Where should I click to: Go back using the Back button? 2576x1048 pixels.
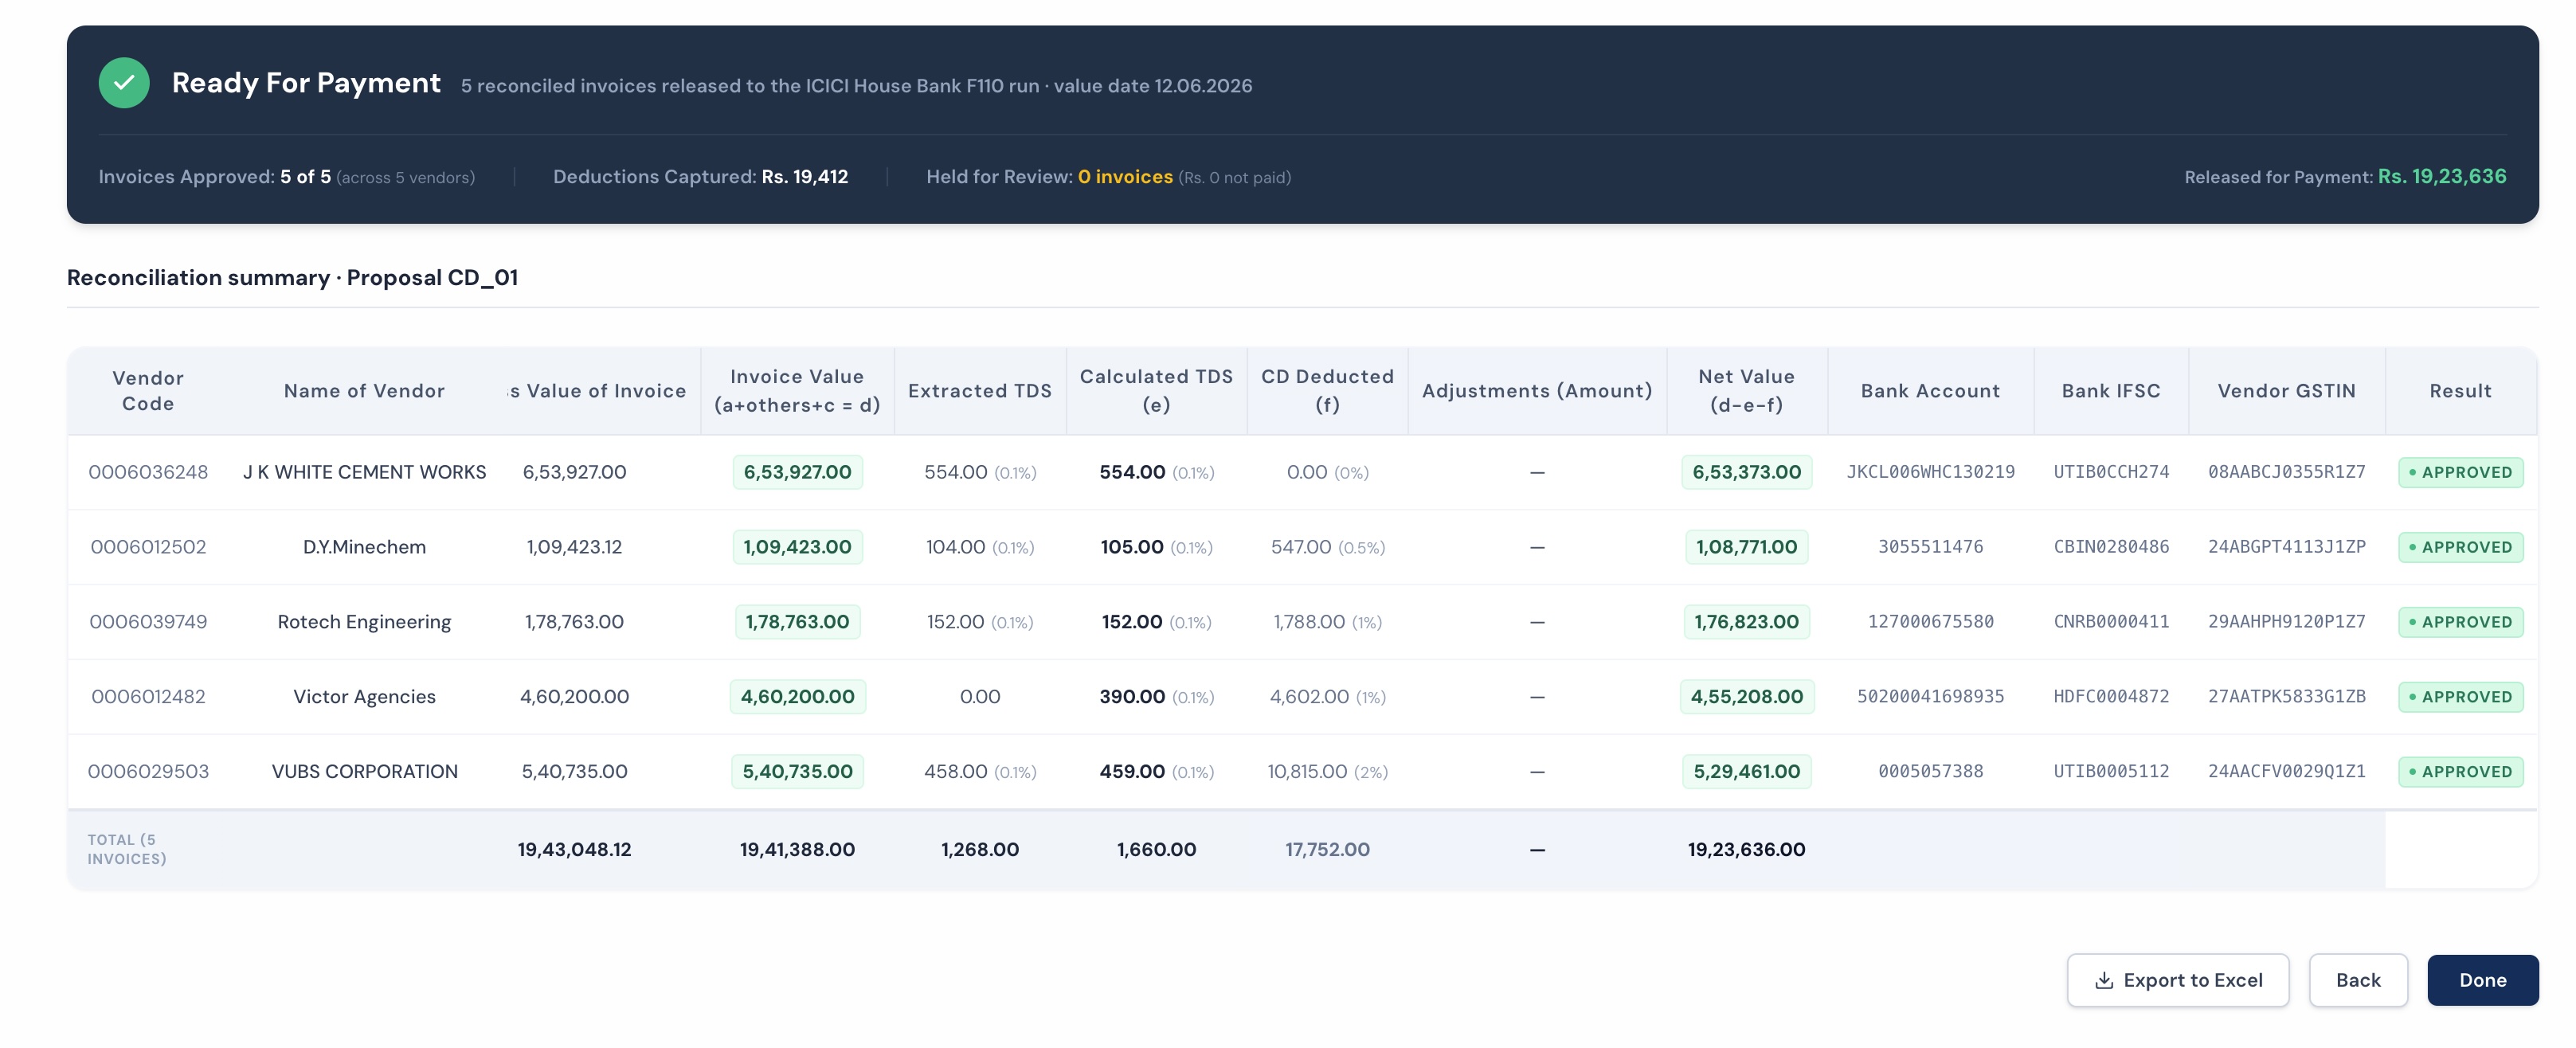[x=2357, y=980]
